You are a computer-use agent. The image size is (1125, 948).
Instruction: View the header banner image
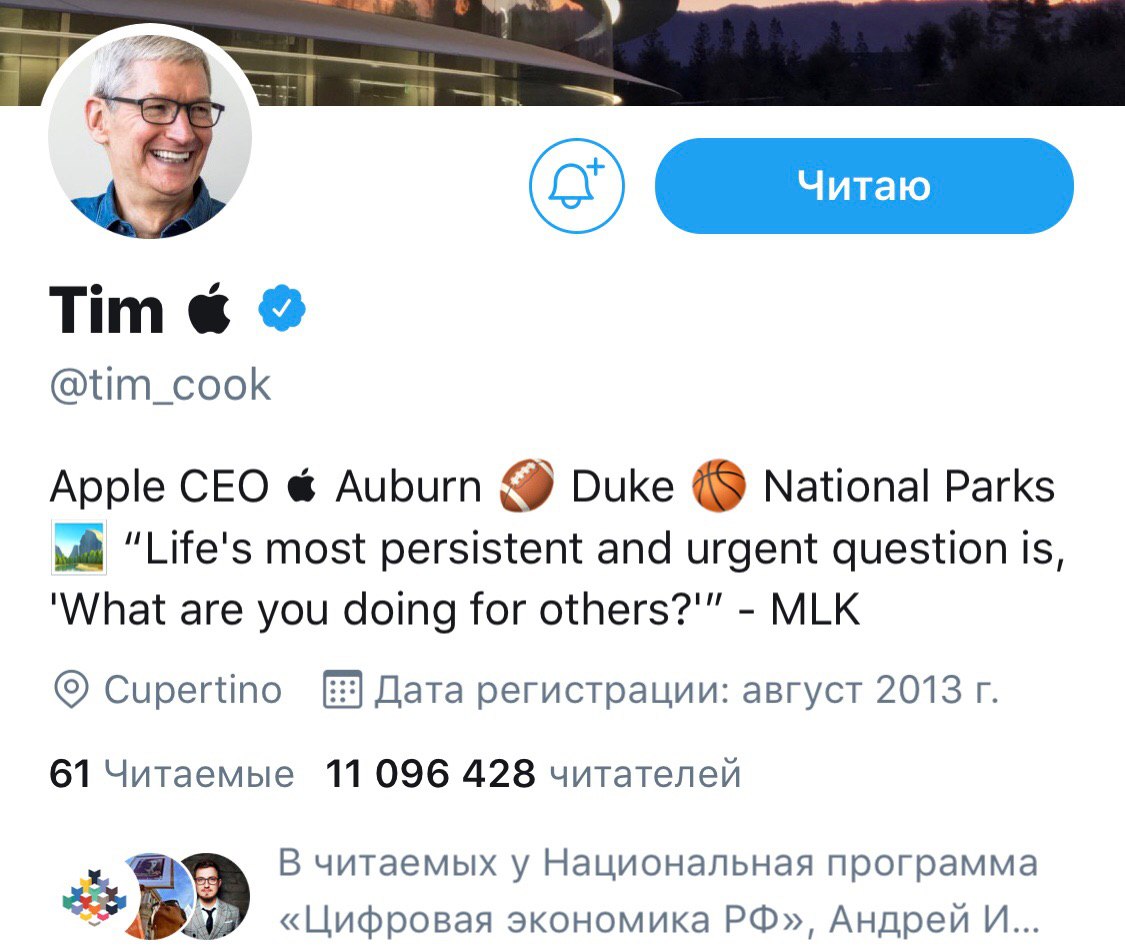(562, 52)
